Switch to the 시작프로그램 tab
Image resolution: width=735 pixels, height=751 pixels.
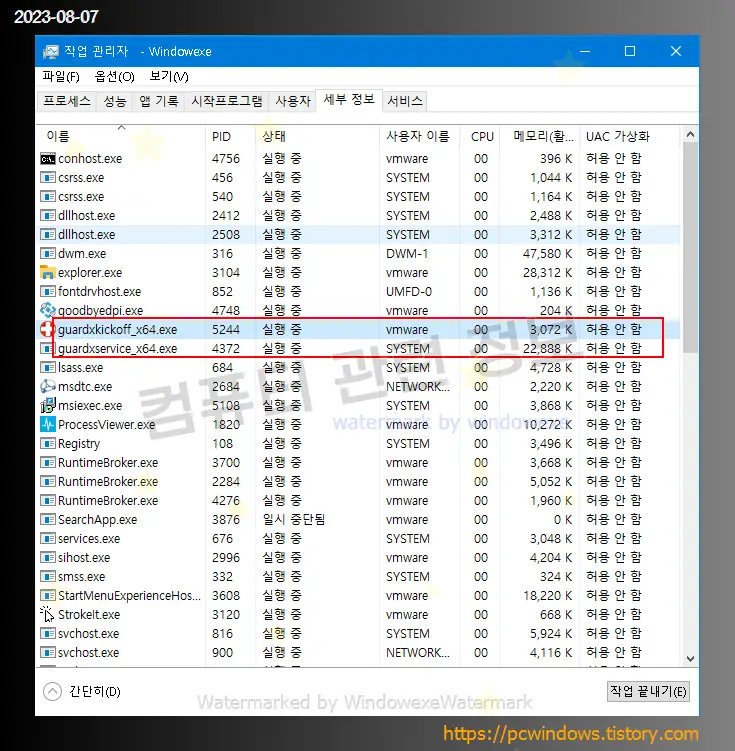click(x=226, y=101)
